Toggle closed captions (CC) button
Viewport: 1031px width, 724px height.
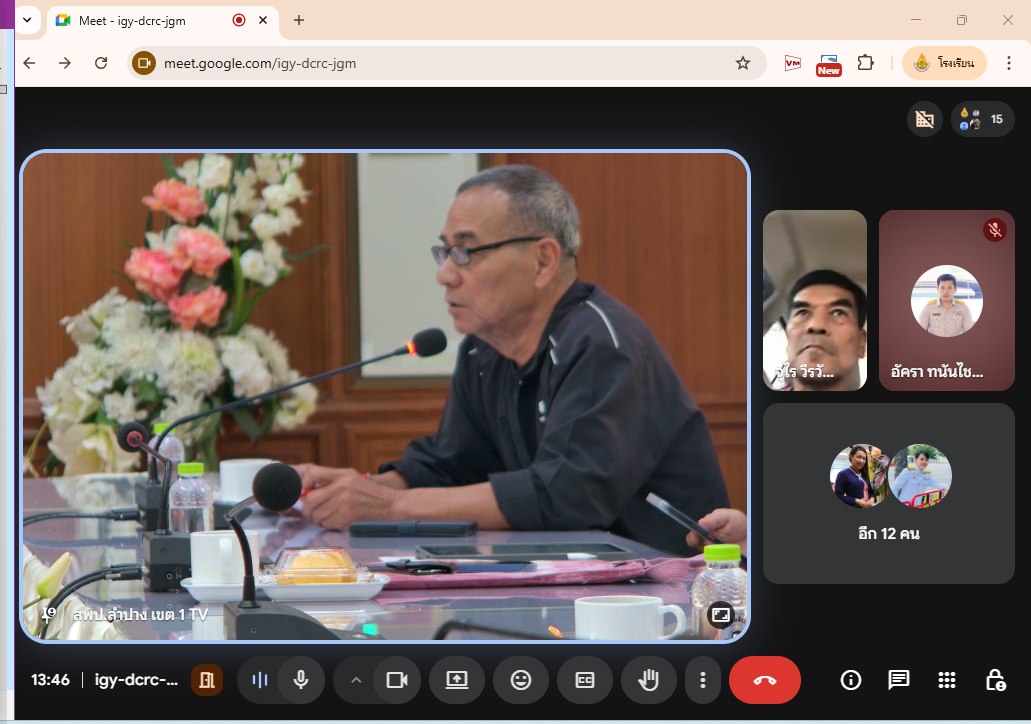(x=585, y=680)
